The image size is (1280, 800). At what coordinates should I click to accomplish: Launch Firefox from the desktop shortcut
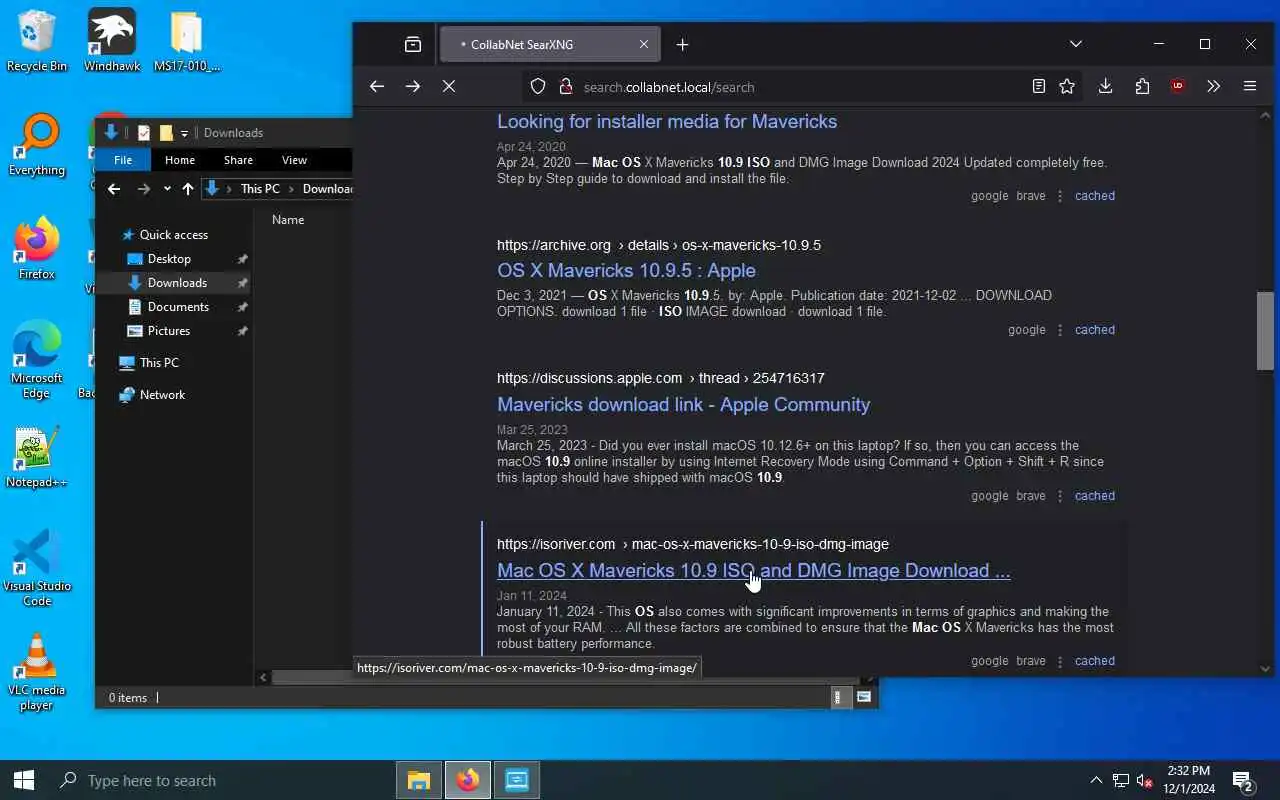pyautogui.click(x=36, y=249)
